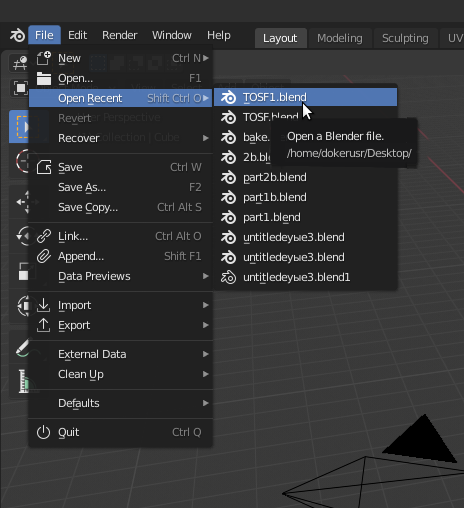The height and width of the screenshot is (508, 464).
Task: Click the chain Link icon
Action: [x=44, y=236]
